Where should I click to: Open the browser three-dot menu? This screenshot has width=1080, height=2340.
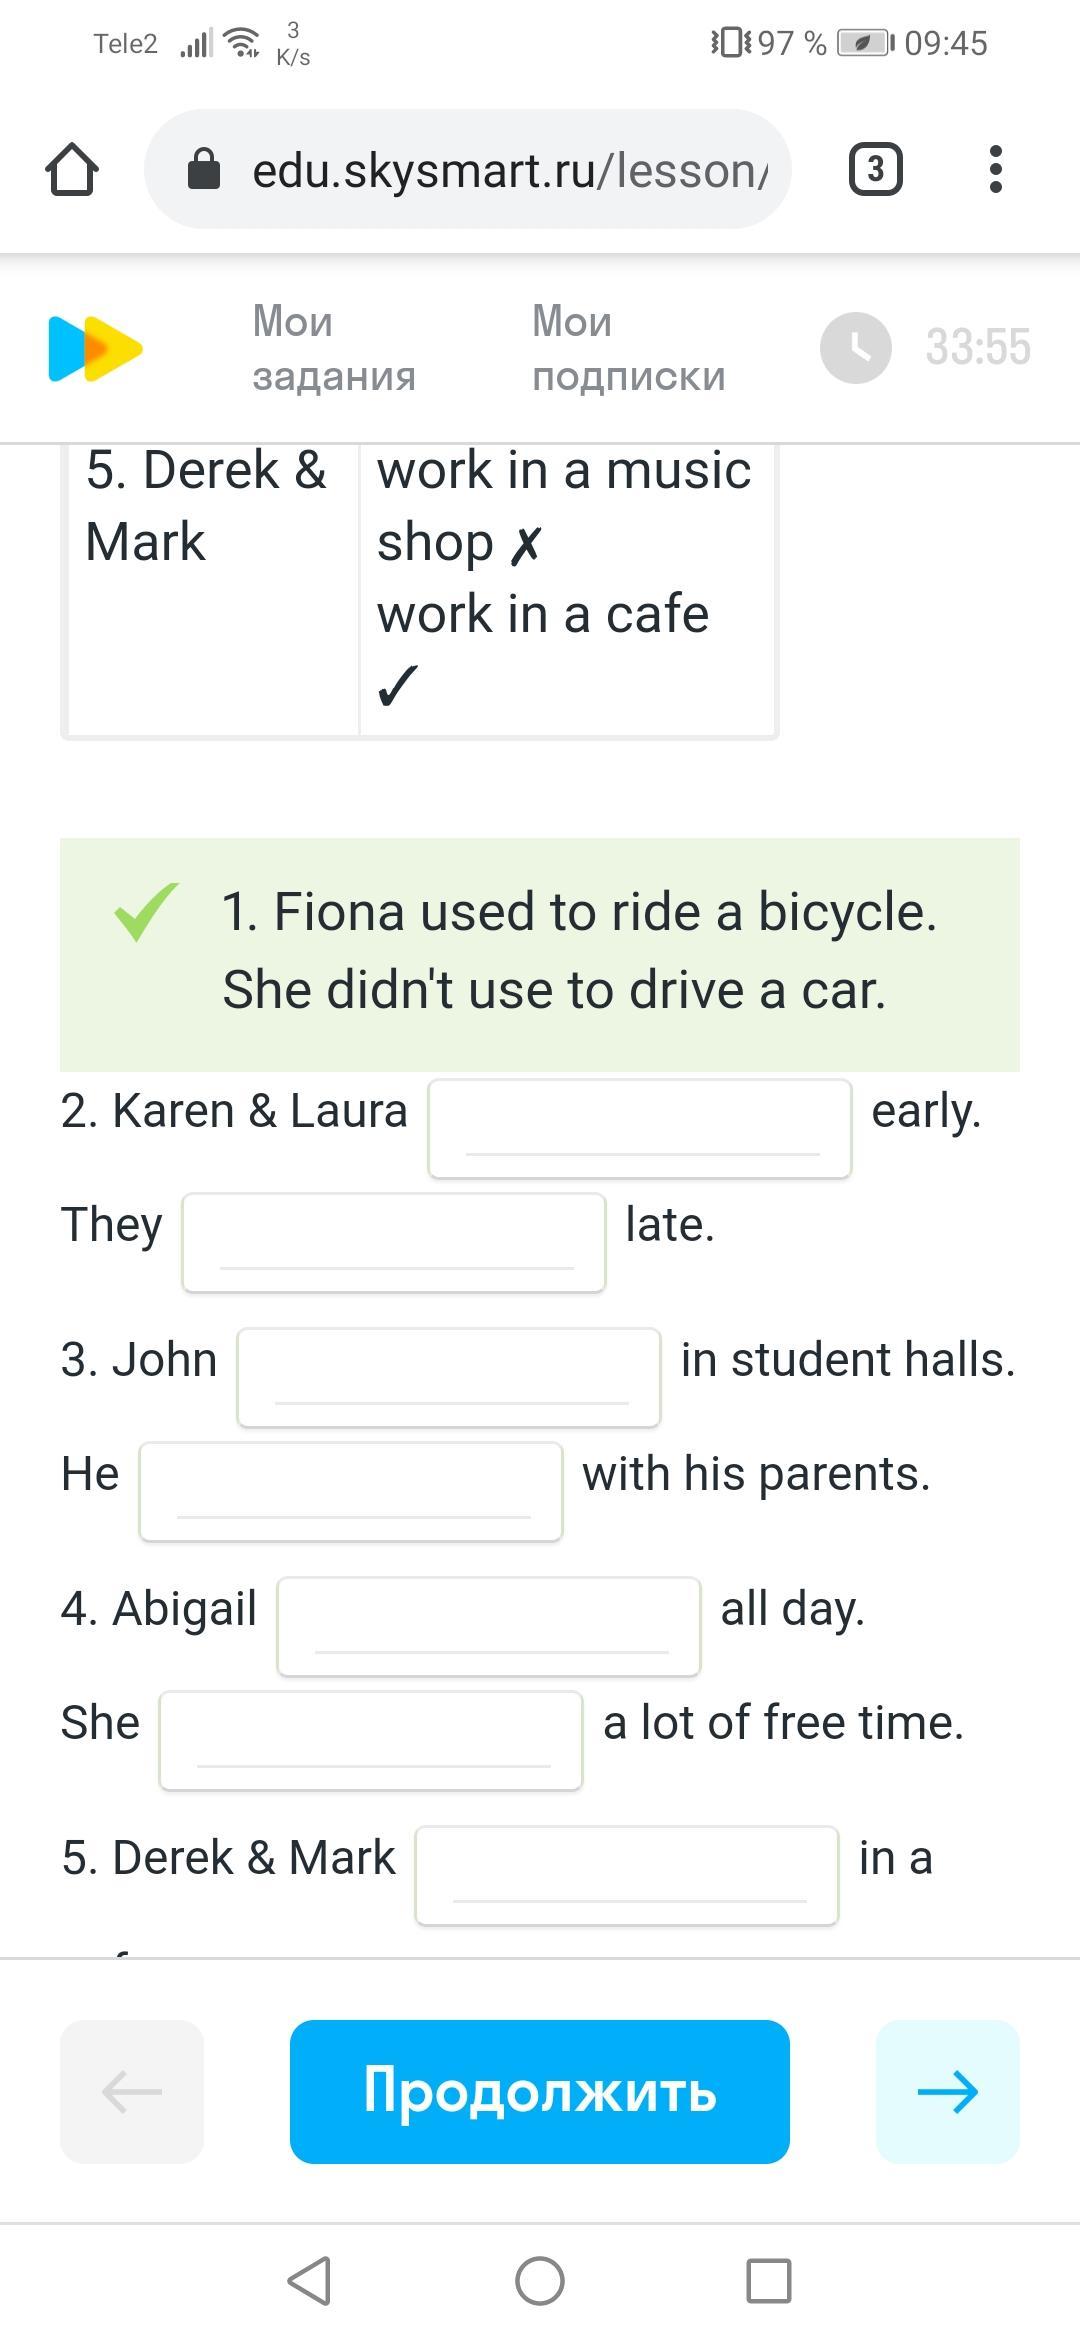click(995, 170)
